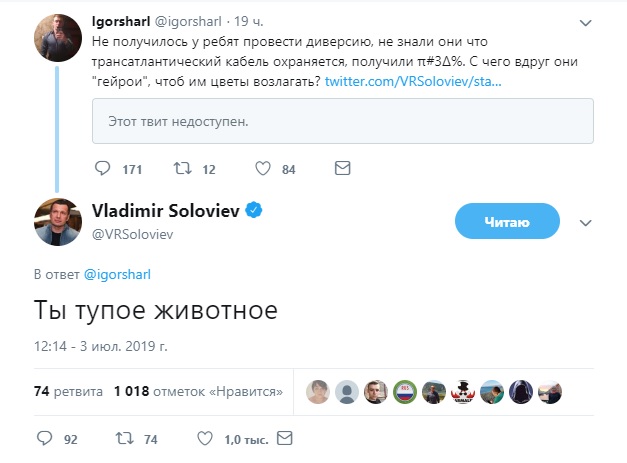Viewport: 627px width, 463px height.
Task: Retweet Vladimir Soloviev's tweet
Action: tap(125, 438)
